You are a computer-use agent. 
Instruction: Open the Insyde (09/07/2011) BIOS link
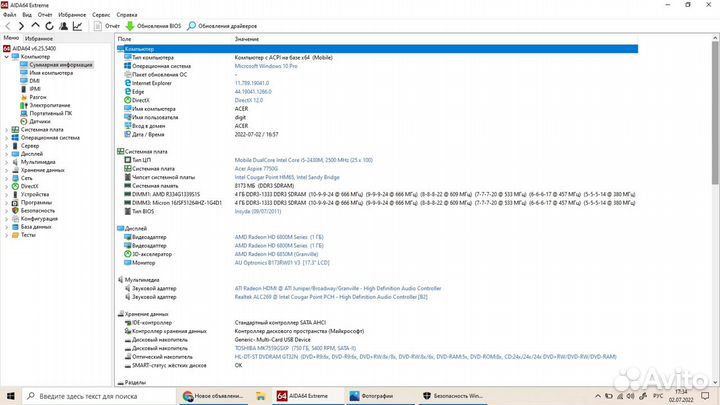tap(258, 211)
